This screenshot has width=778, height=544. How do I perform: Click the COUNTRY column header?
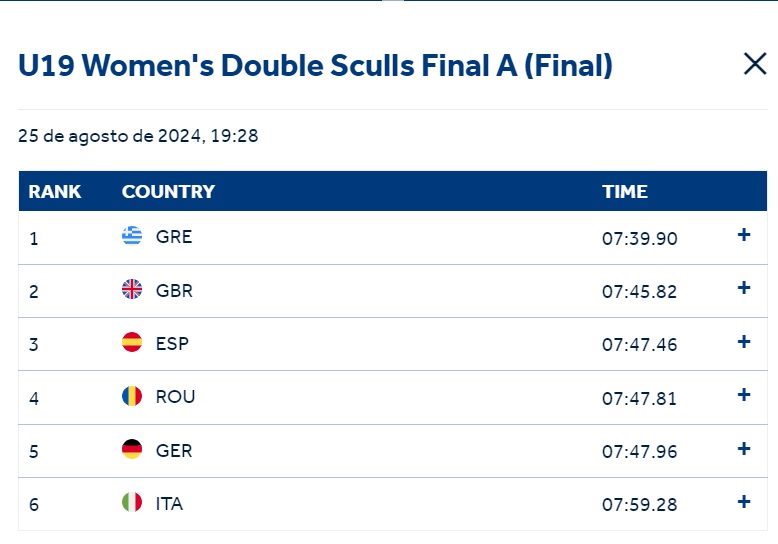click(168, 191)
